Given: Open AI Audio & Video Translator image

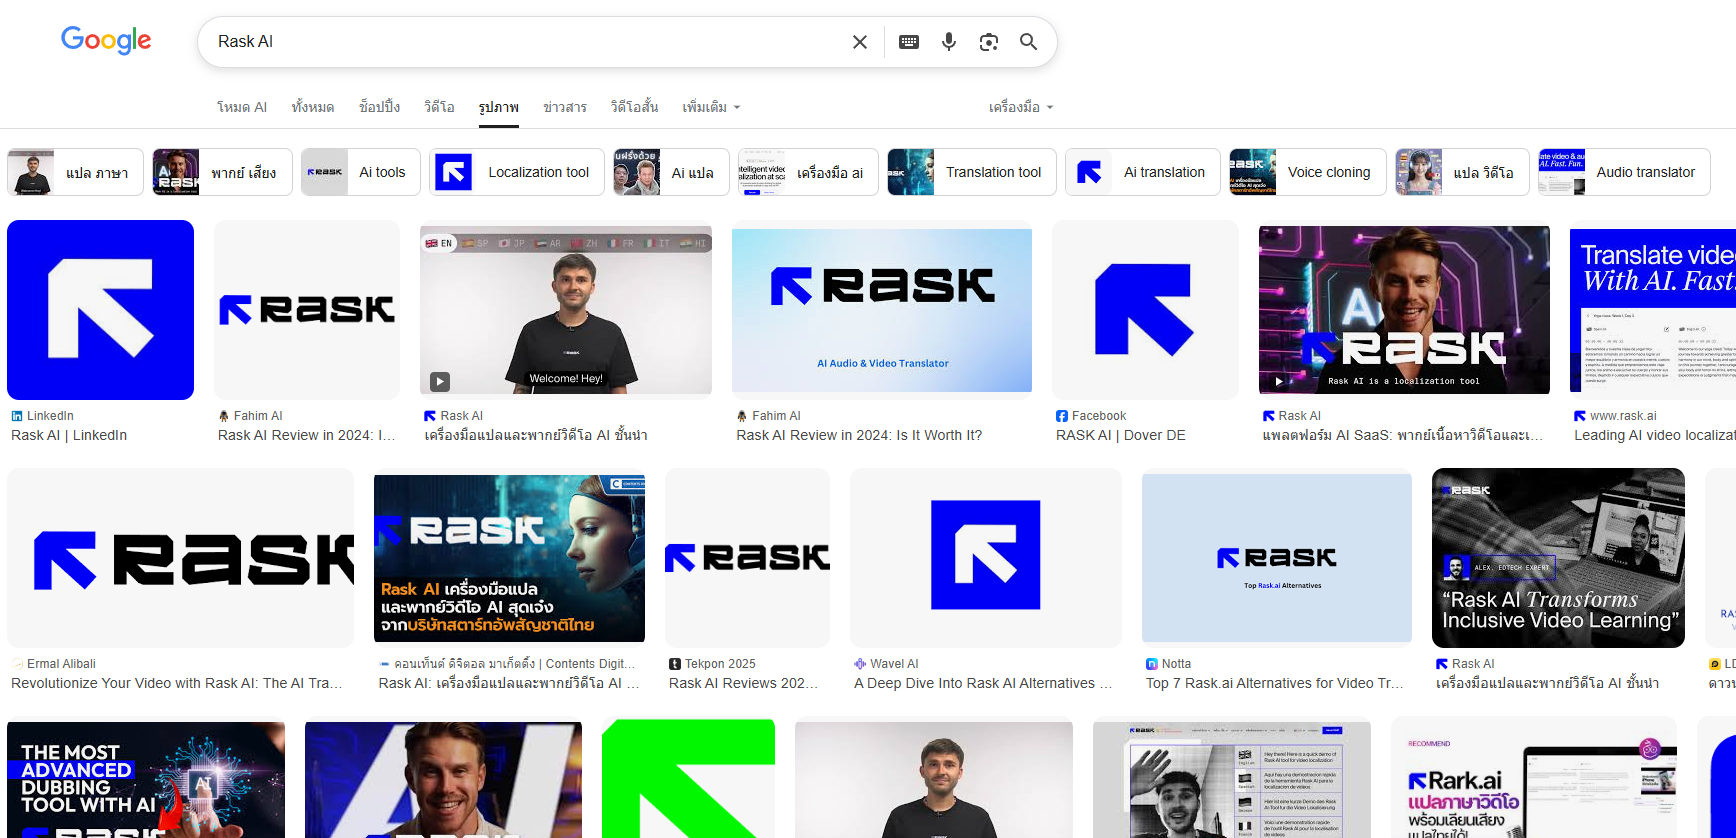Looking at the screenshot, I should 882,310.
